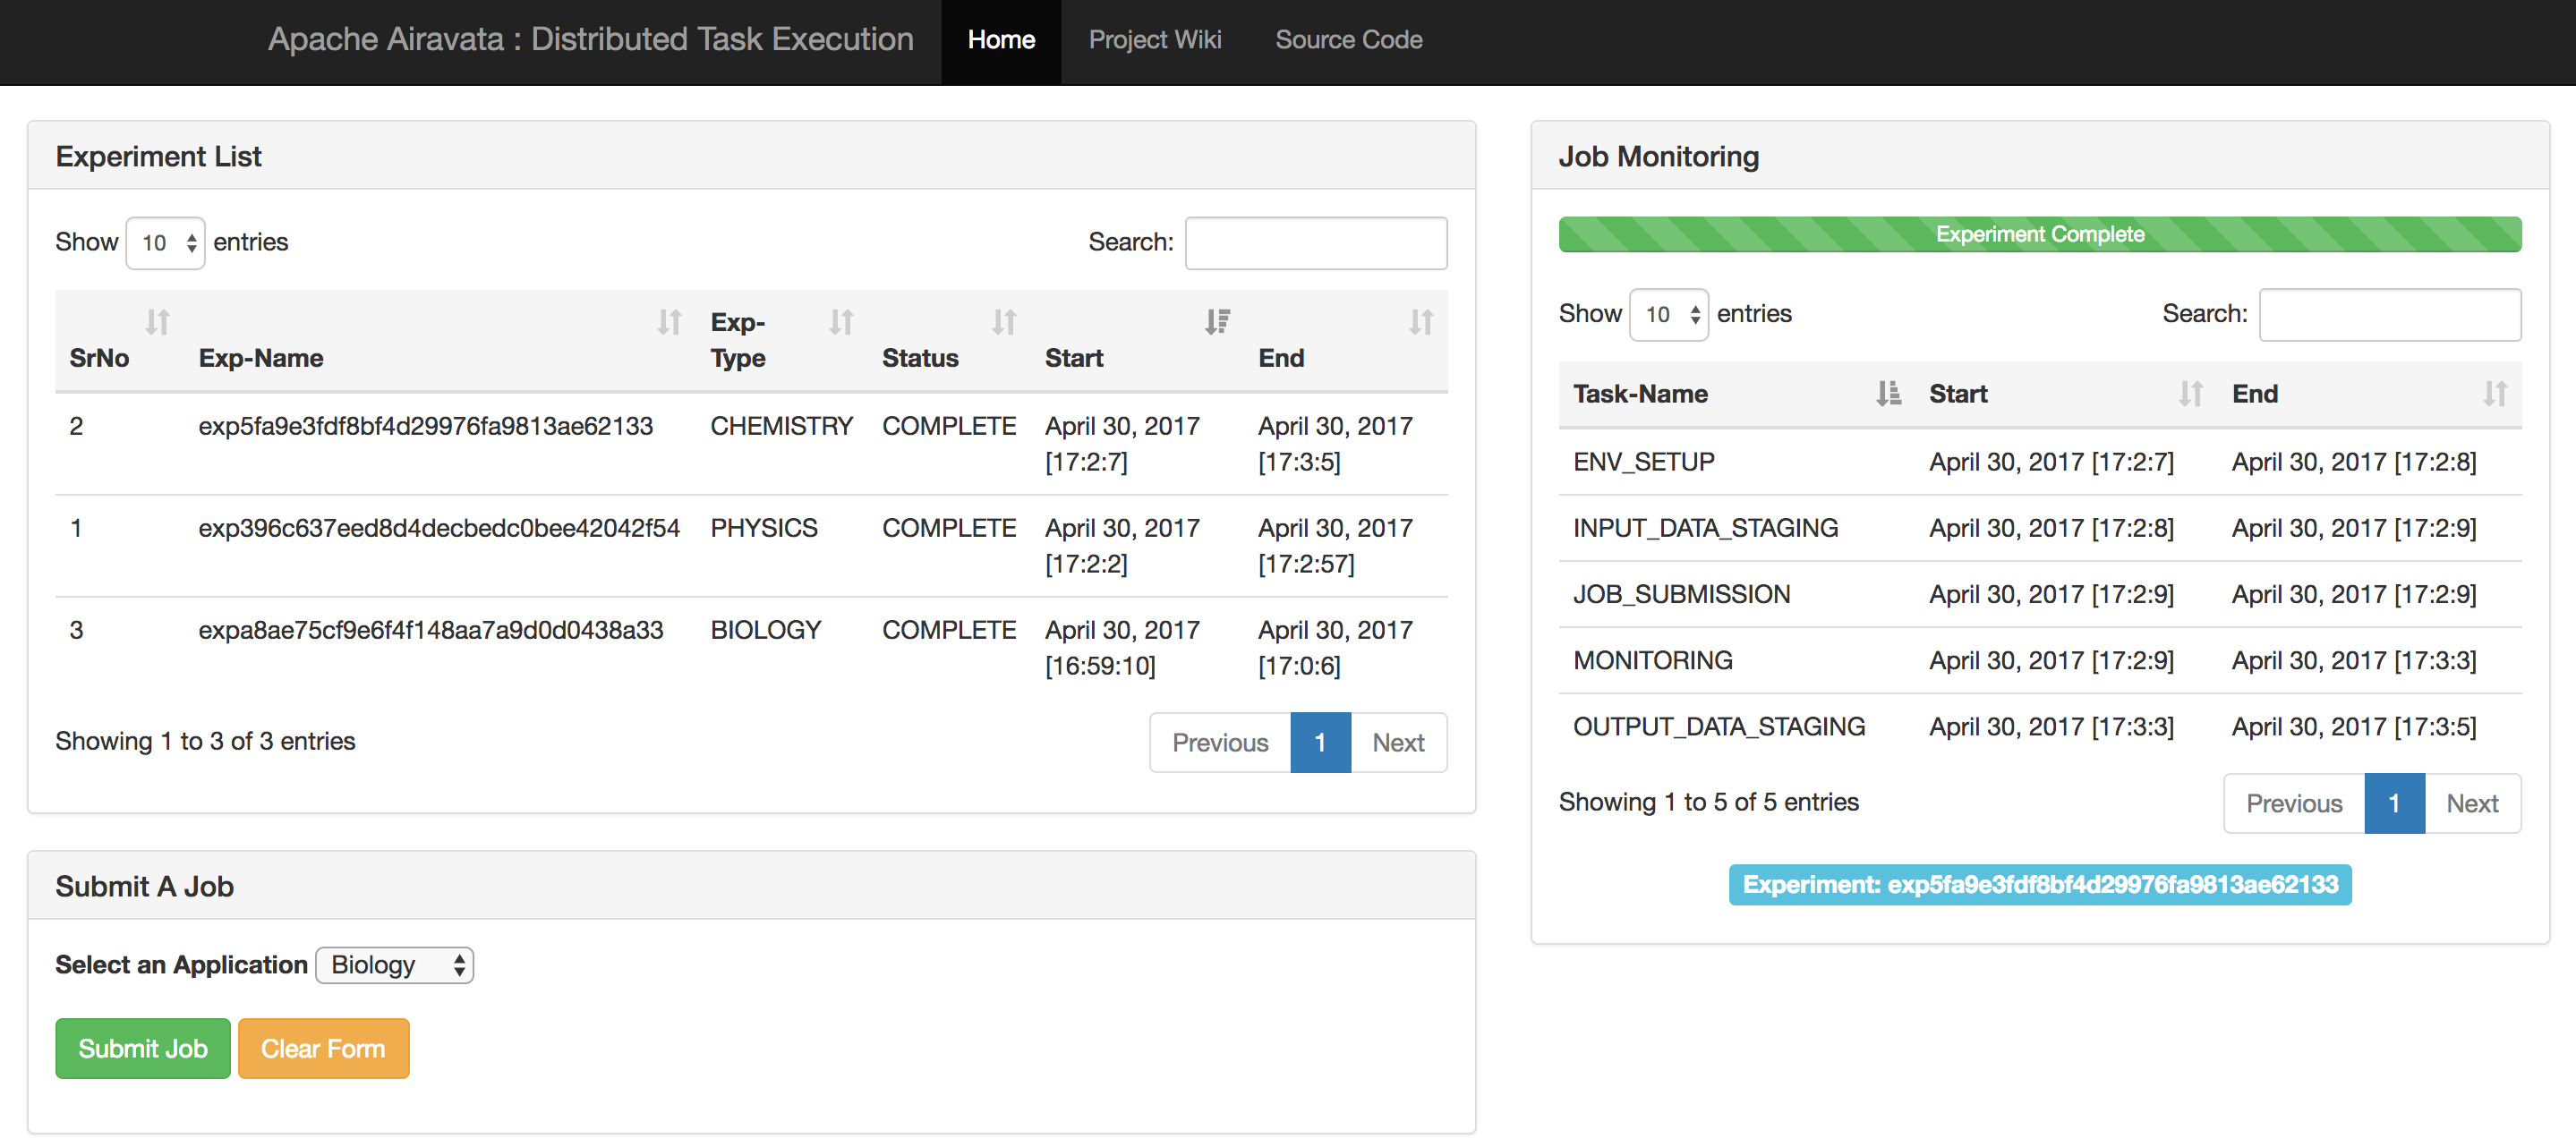The width and height of the screenshot is (2576, 1147).
Task: Select experiment expa8ae75cf9e6f4f148aa7a9d0d0438a33 row
Action: (x=751, y=648)
